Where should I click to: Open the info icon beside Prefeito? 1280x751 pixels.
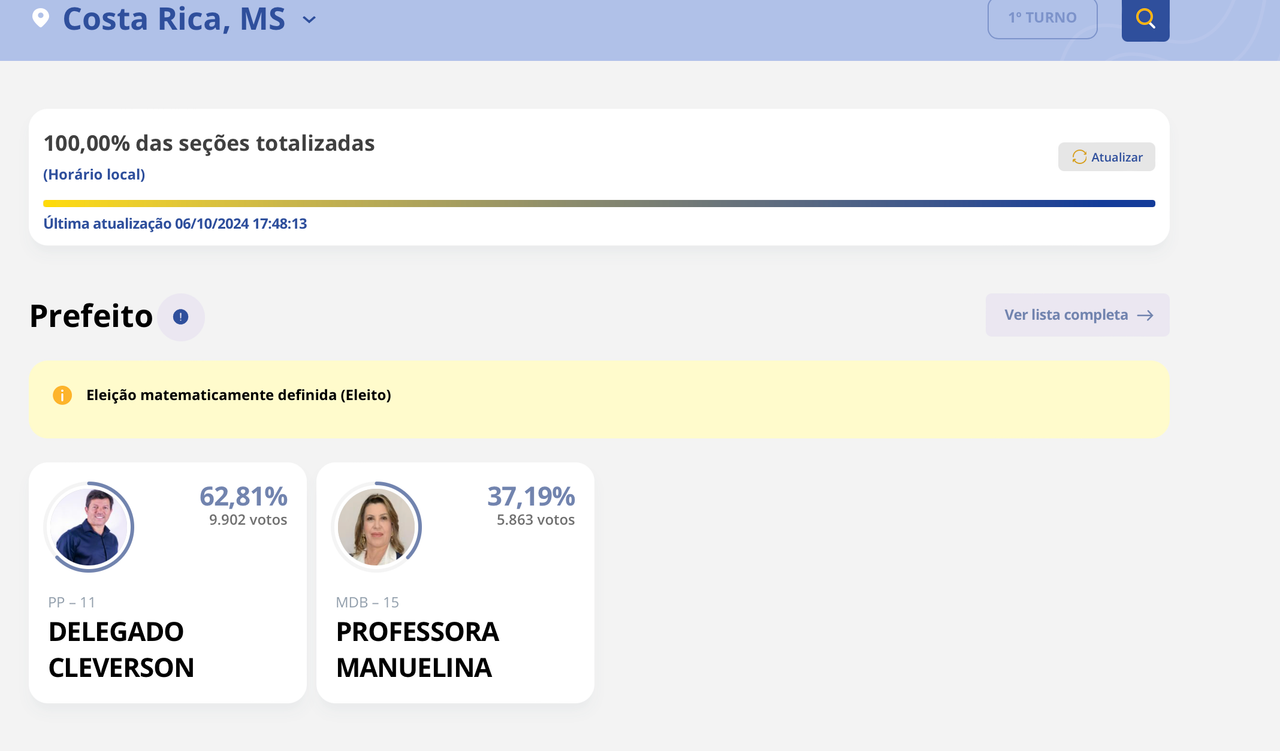181,317
